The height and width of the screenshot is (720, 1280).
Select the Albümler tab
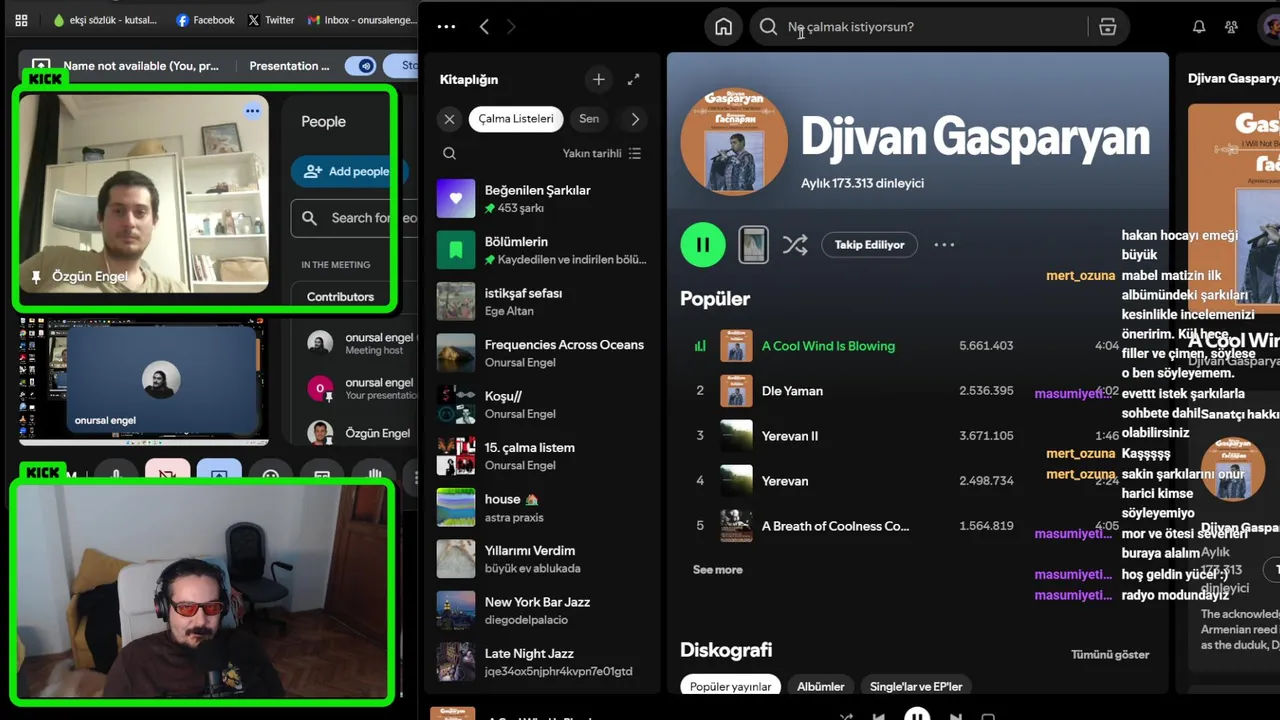[820, 687]
